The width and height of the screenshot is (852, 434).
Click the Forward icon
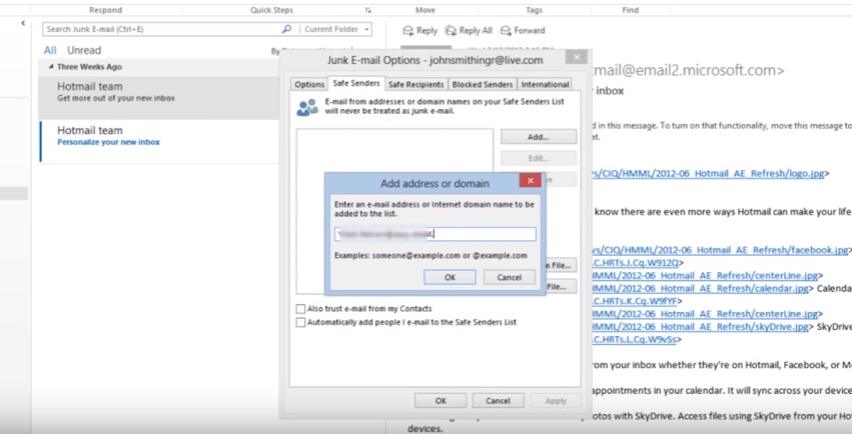pos(506,31)
